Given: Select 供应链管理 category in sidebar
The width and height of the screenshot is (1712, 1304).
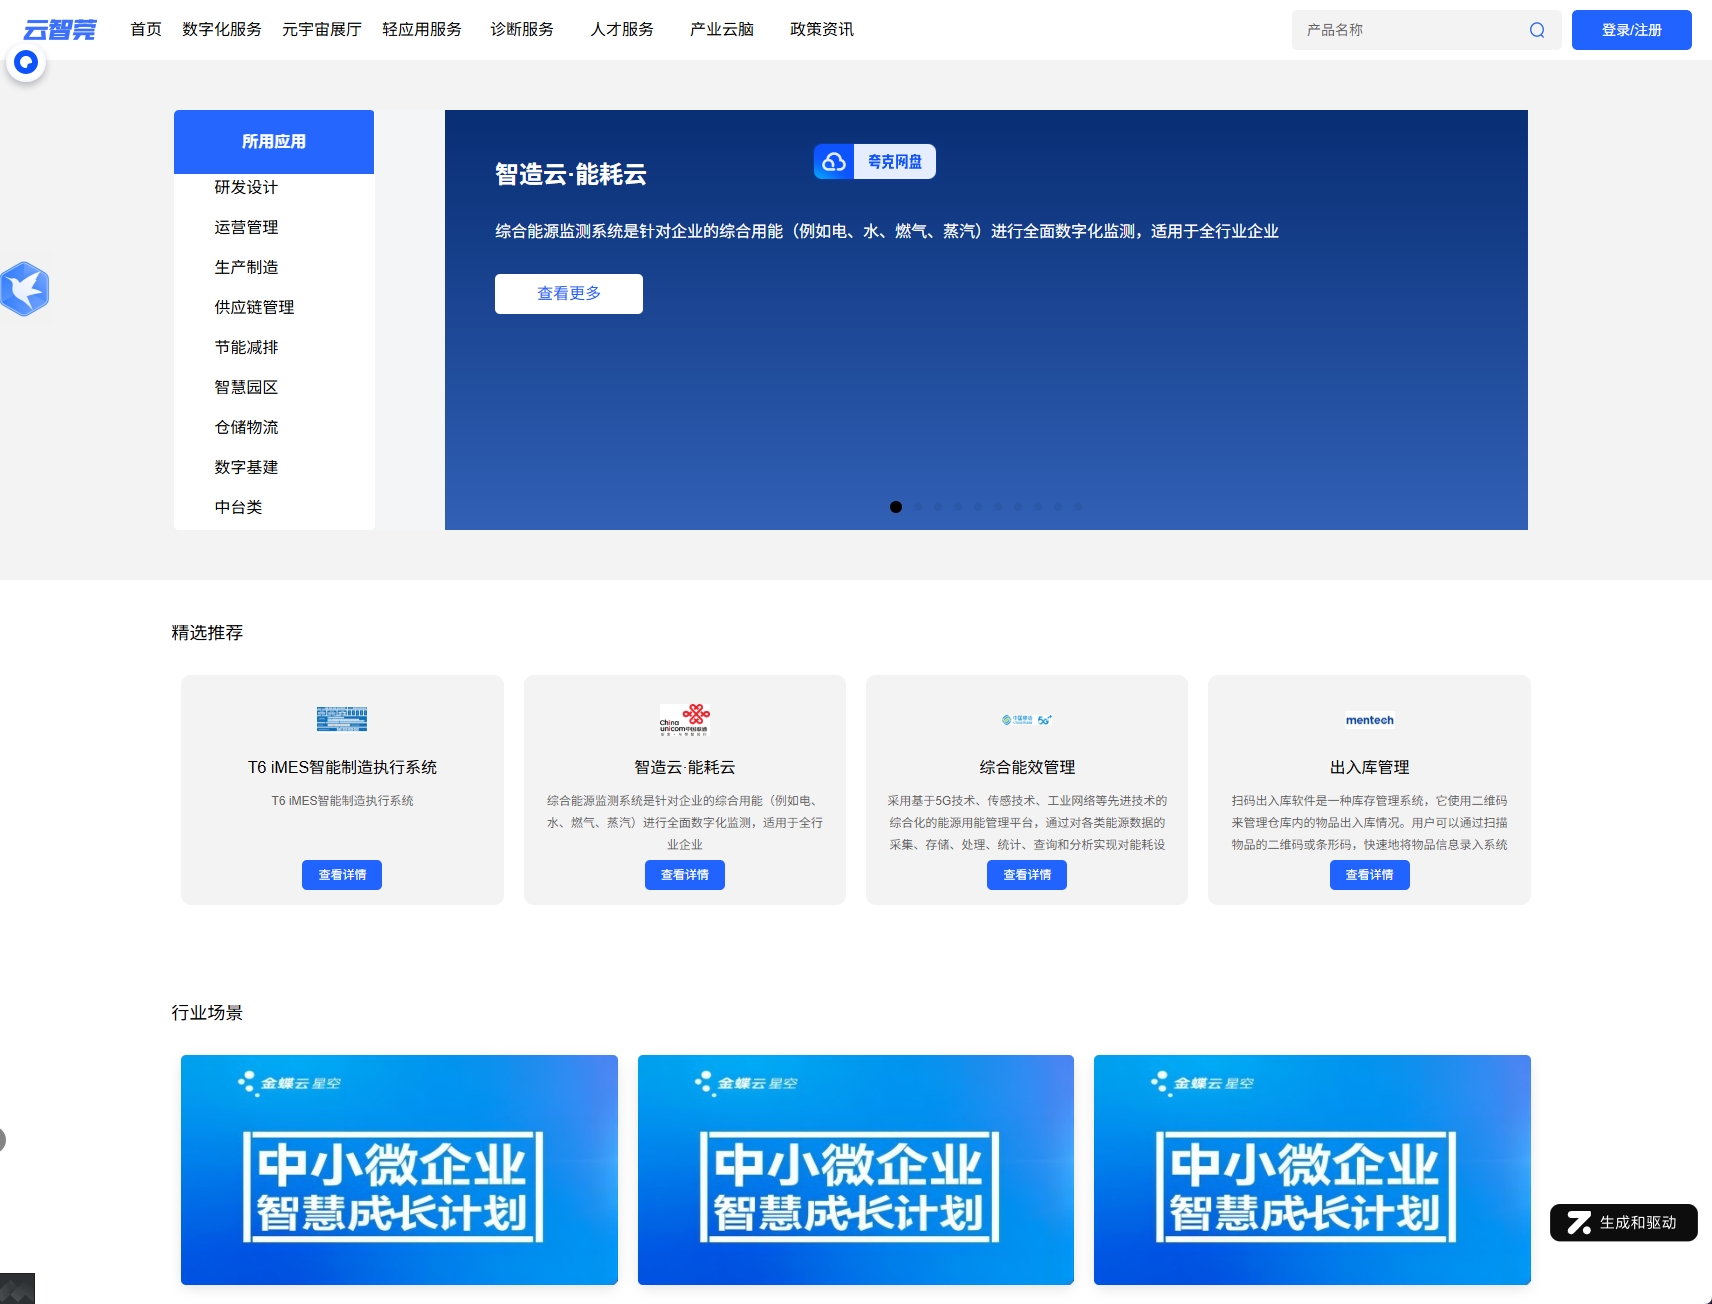Looking at the screenshot, I should [254, 308].
